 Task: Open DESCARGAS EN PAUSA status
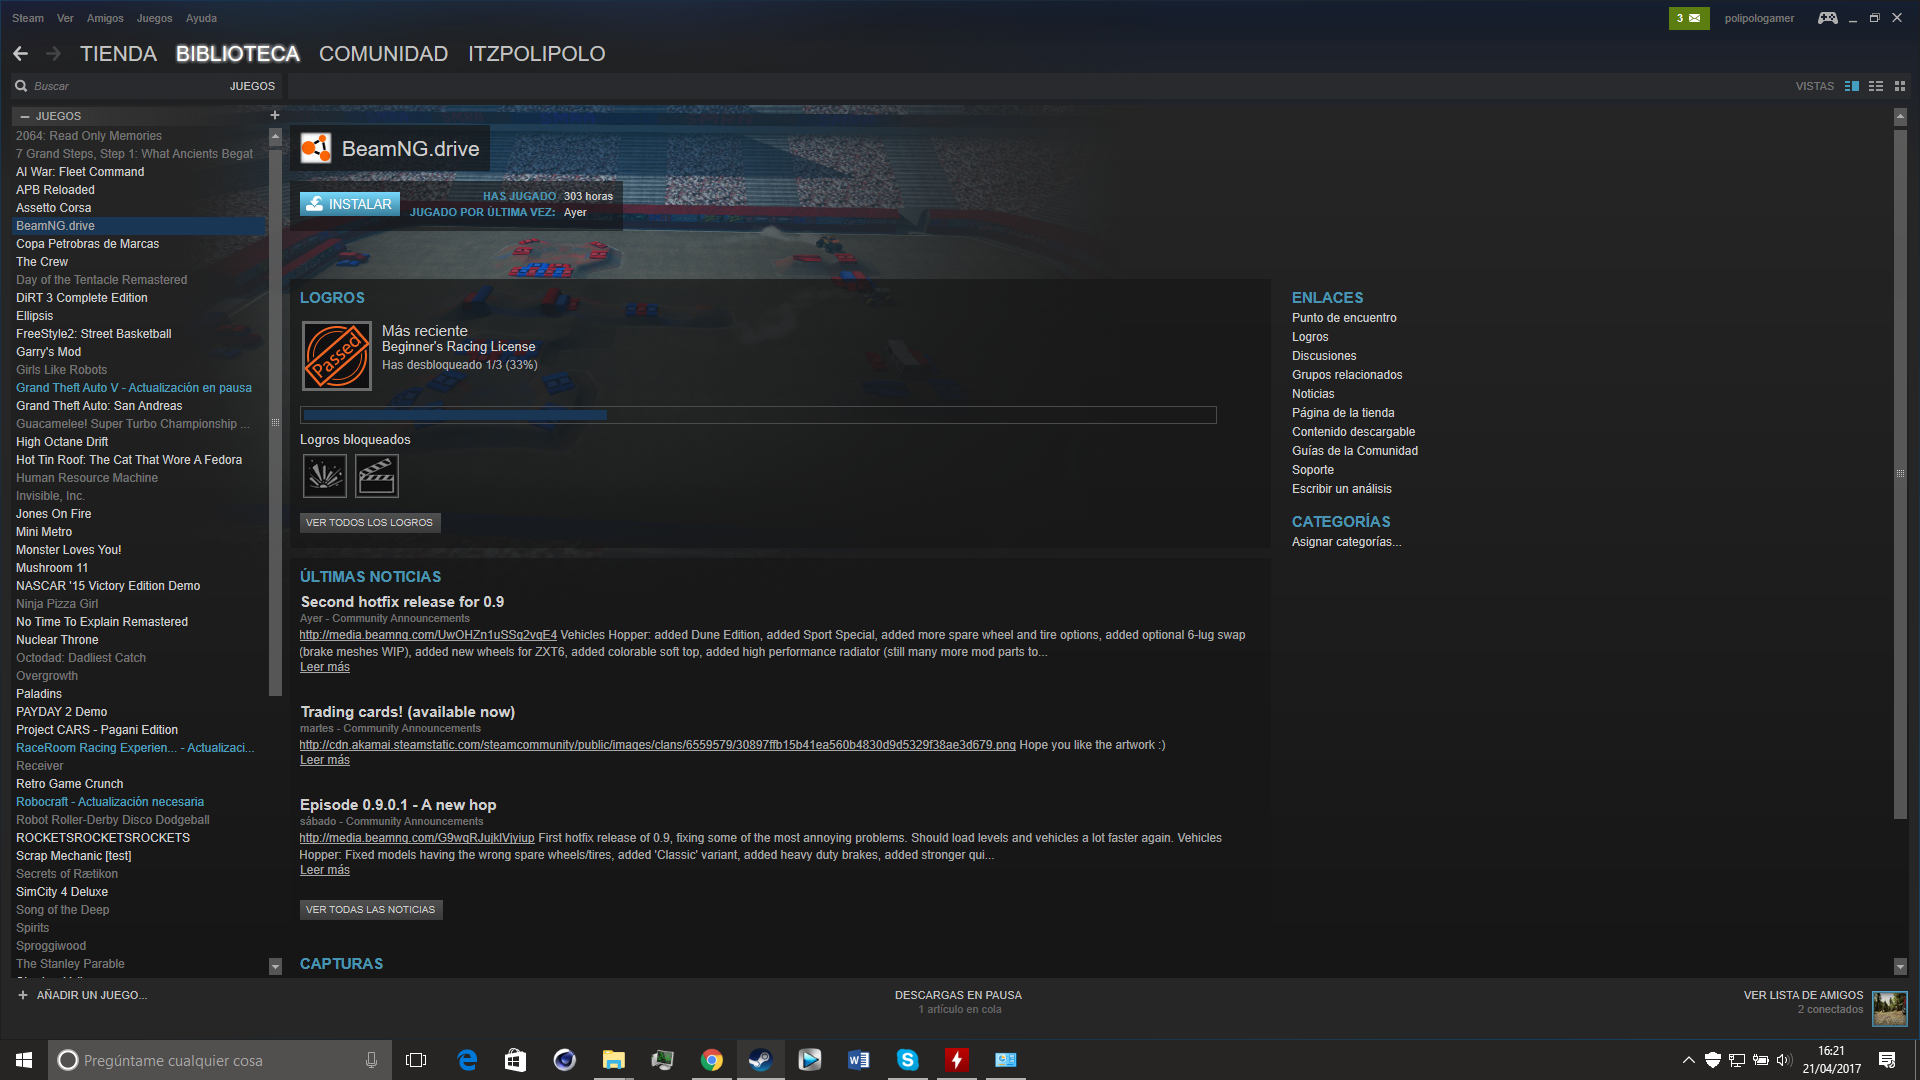958,995
